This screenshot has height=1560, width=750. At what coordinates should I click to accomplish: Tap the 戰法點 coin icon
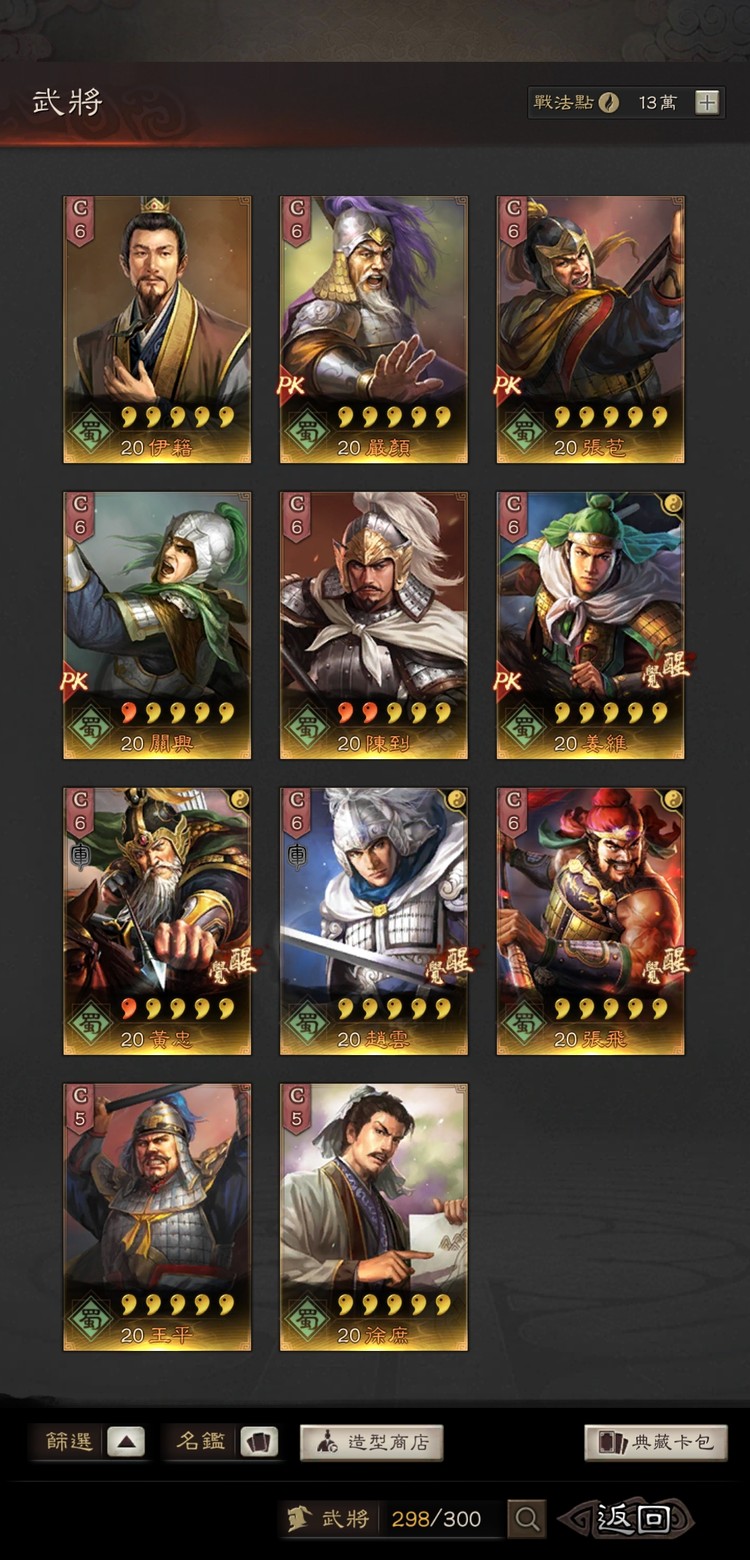(x=609, y=102)
